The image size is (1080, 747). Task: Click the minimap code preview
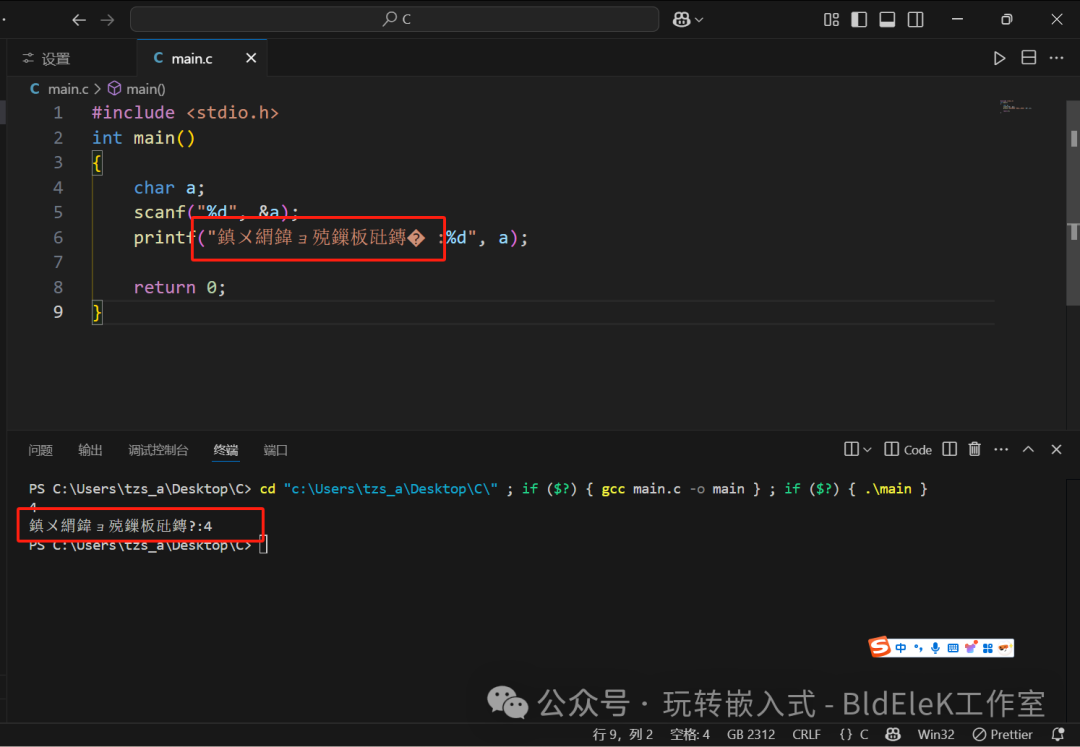pos(1017,106)
